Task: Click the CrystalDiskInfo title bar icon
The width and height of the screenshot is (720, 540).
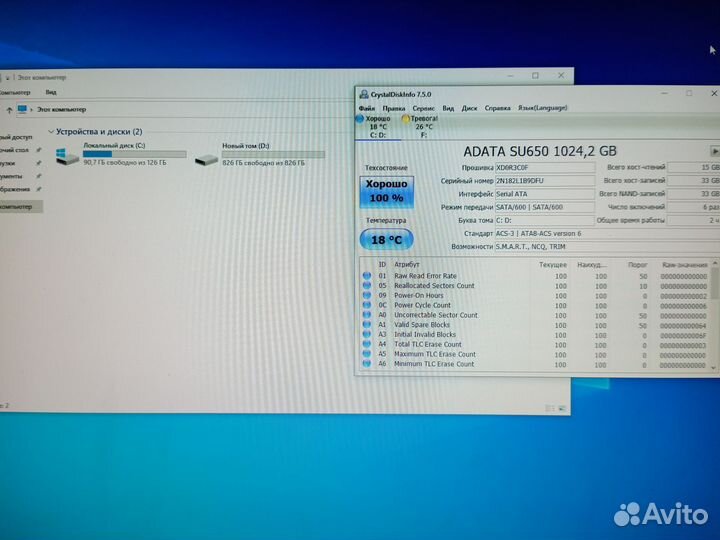Action: pos(364,94)
